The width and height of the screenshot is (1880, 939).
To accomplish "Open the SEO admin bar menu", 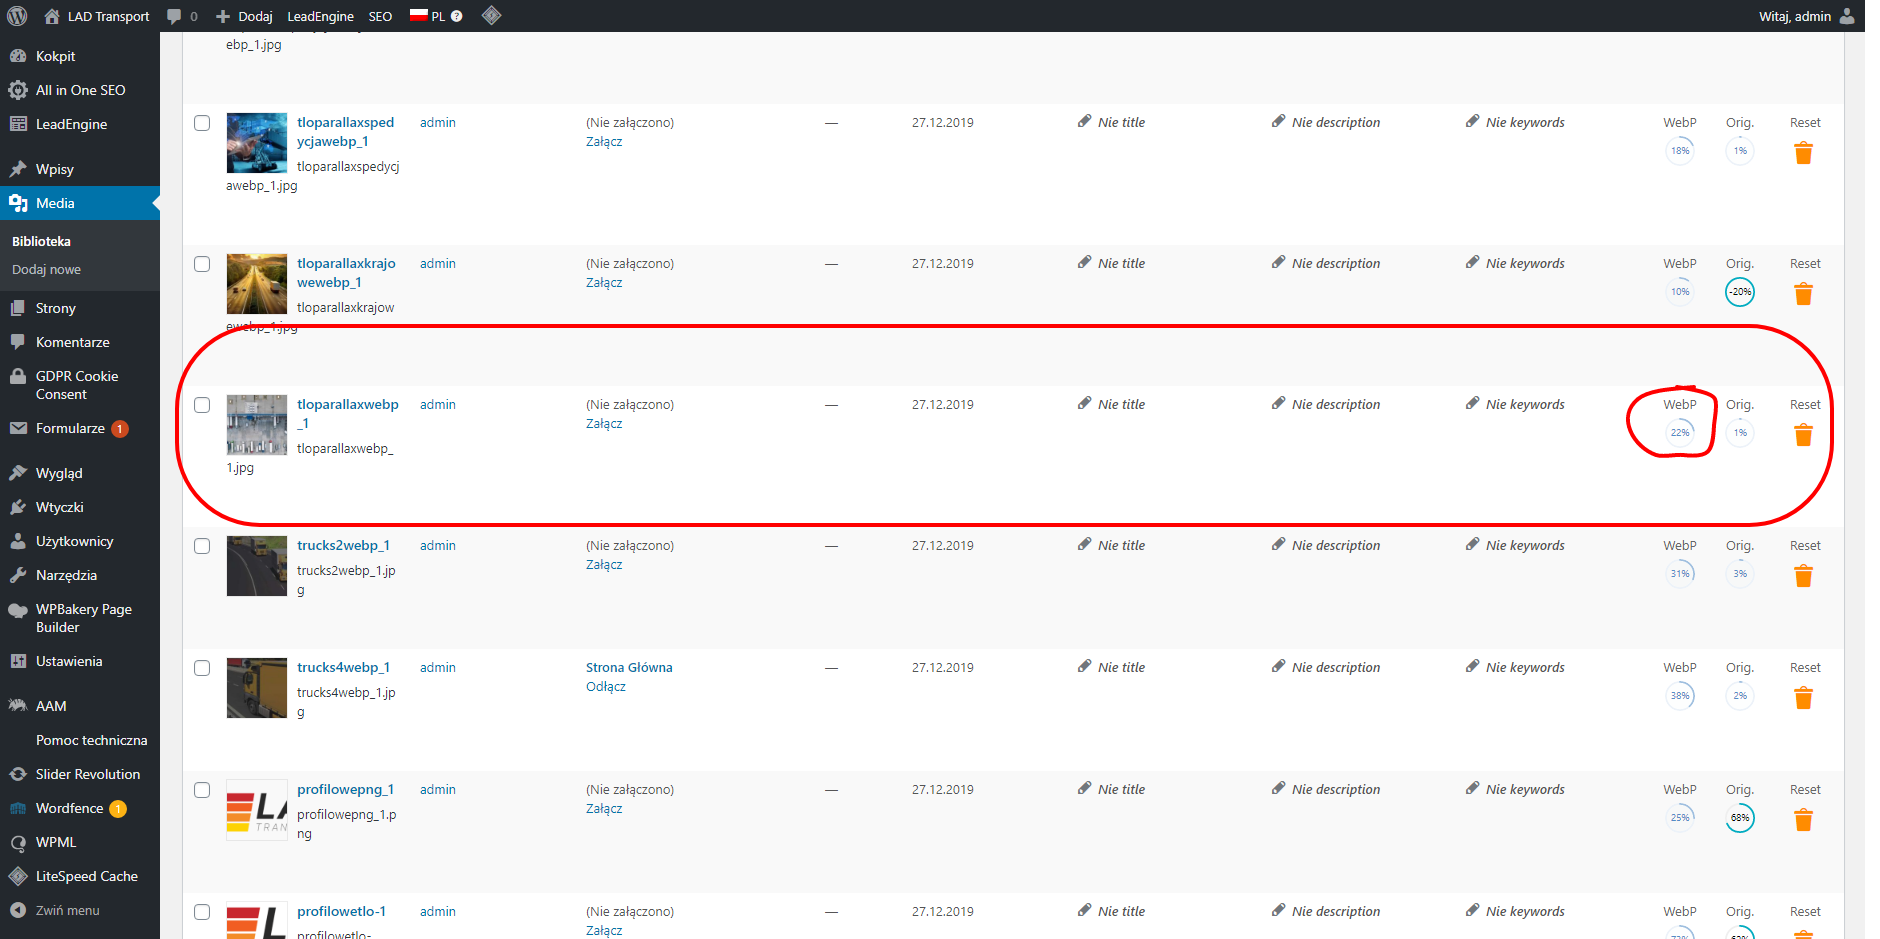I will point(380,16).
